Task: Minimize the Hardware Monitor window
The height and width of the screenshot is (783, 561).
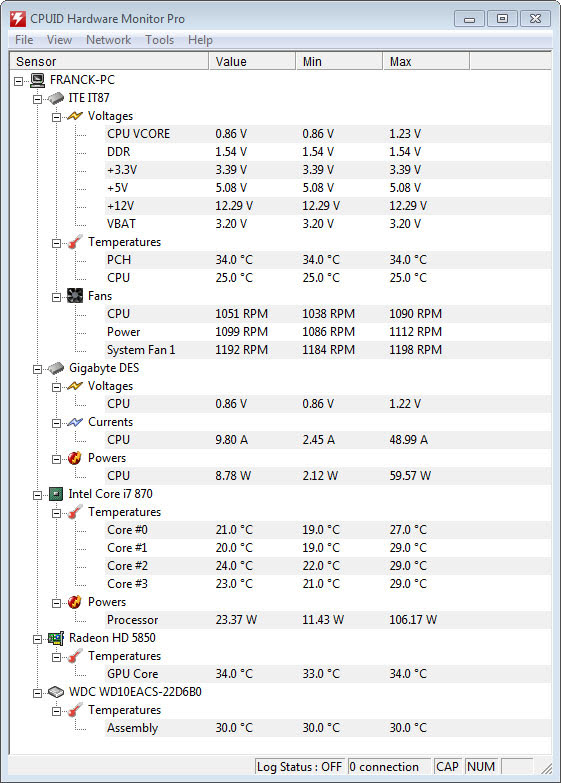Action: click(469, 19)
